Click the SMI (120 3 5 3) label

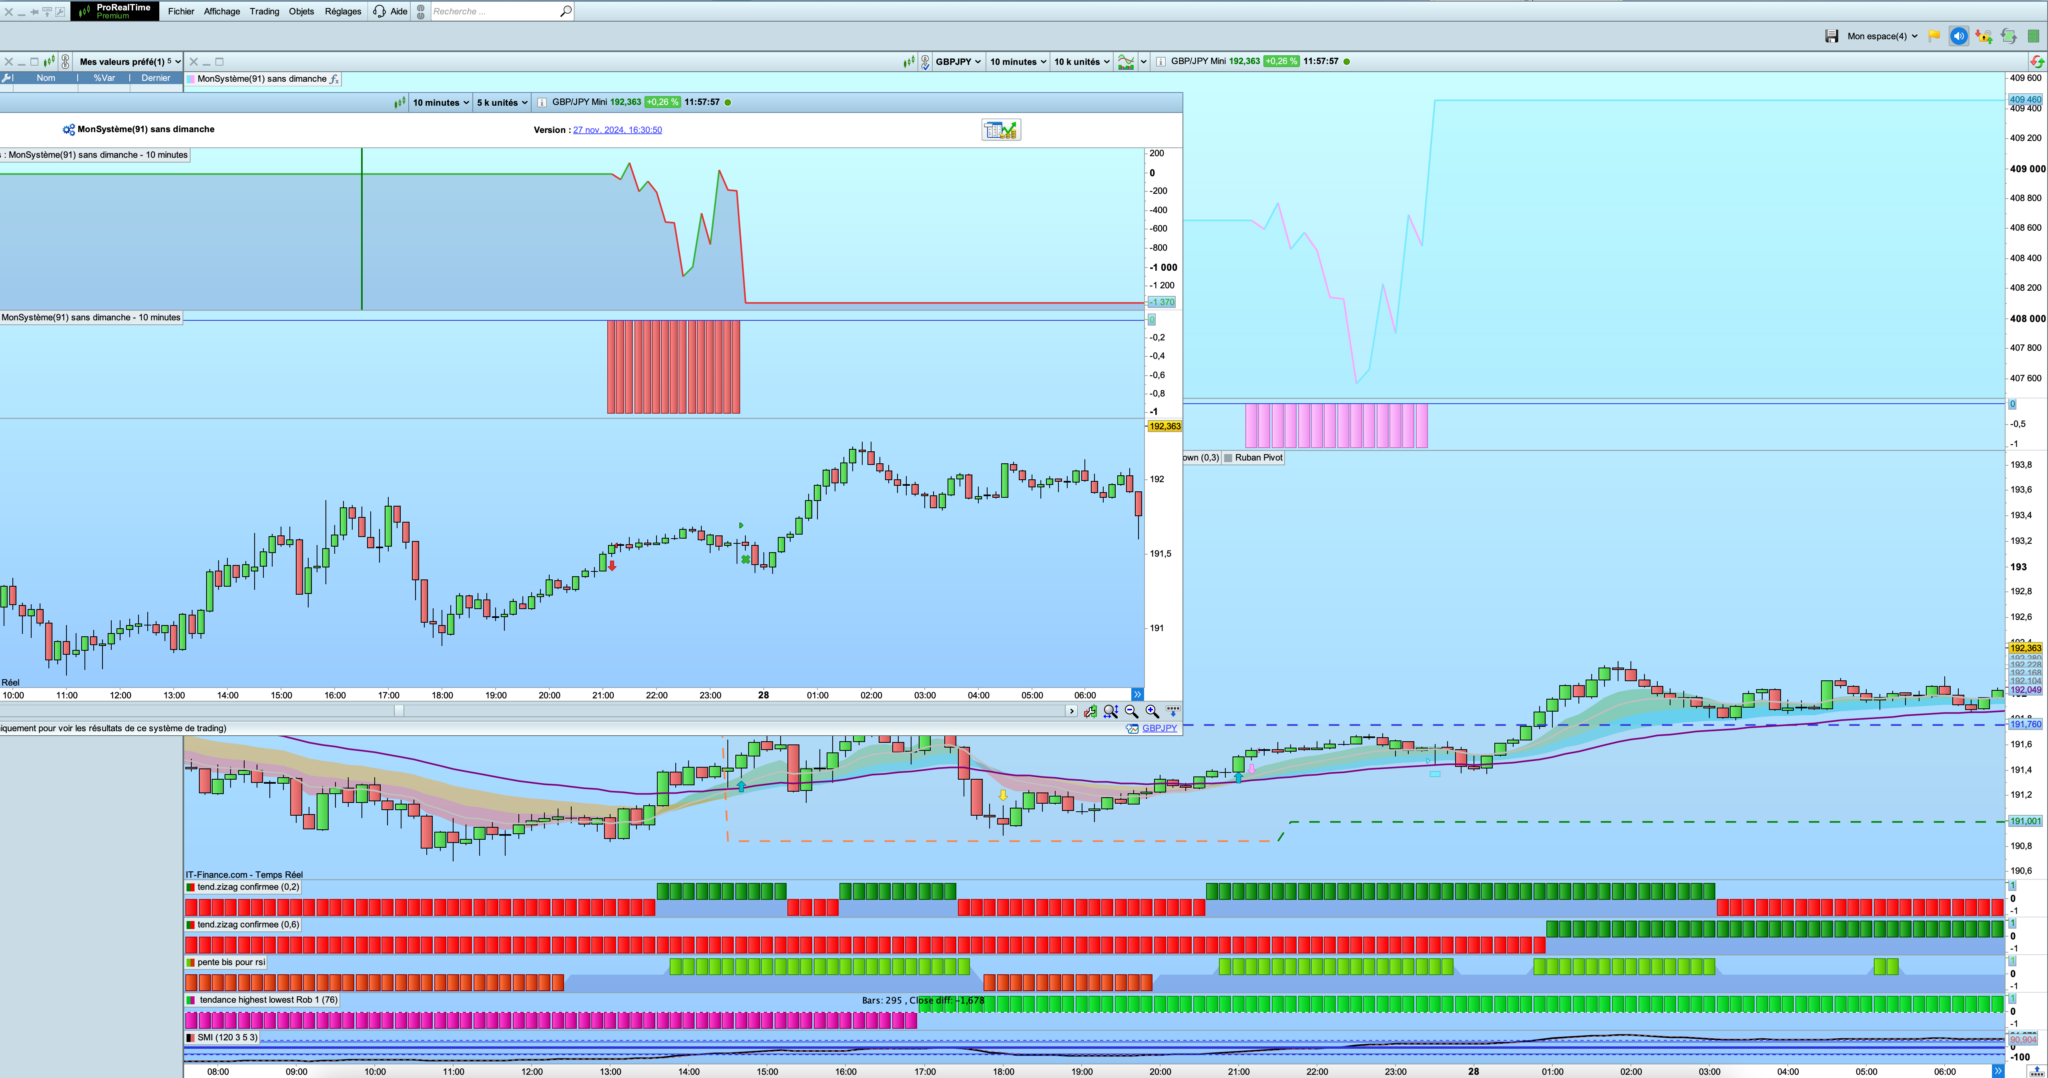(x=227, y=1037)
